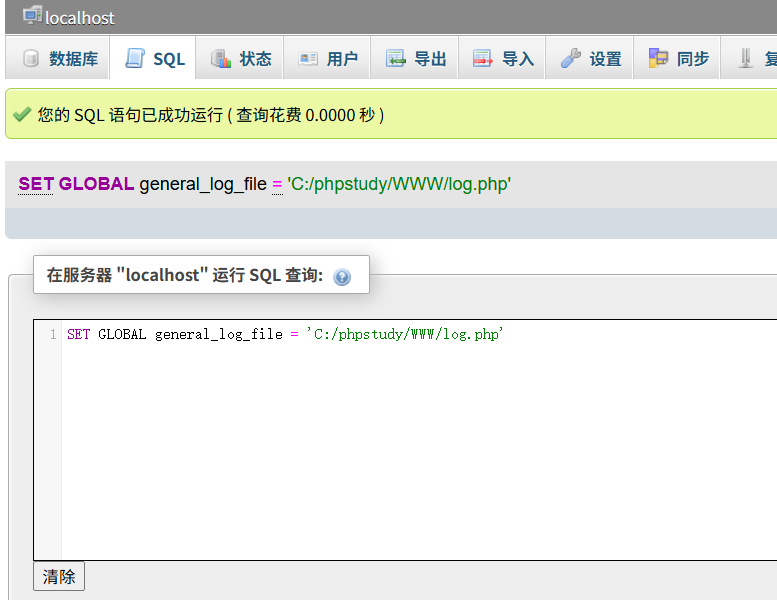Click the server icon beside localhost
Image resolution: width=777 pixels, height=600 pixels.
click(32, 15)
